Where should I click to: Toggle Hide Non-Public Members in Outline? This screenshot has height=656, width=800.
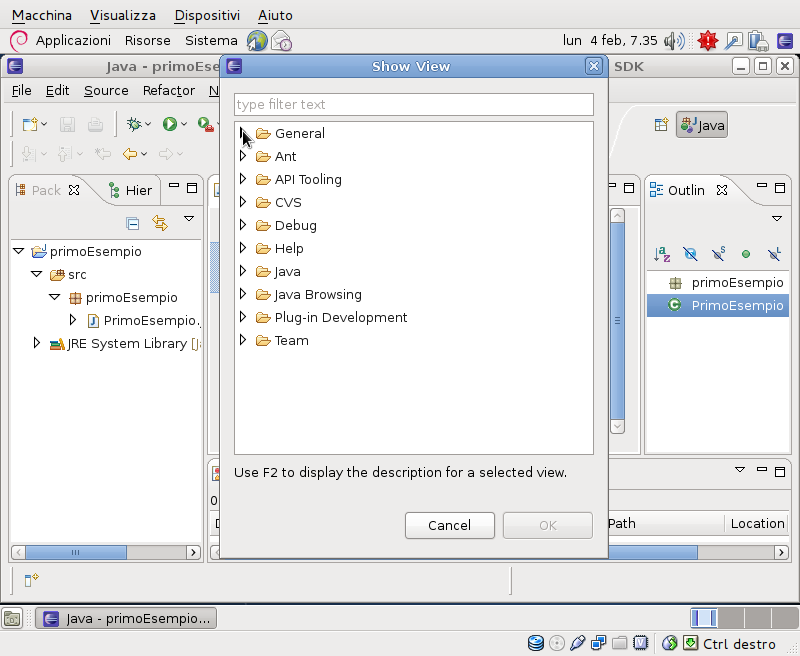(746, 254)
